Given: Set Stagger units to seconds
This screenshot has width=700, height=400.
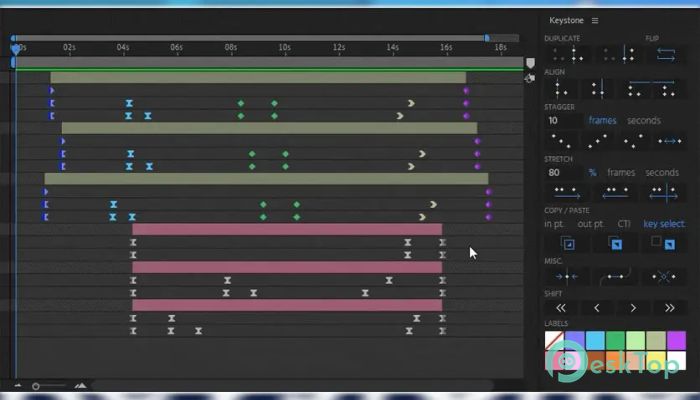Looking at the screenshot, I should (644, 121).
